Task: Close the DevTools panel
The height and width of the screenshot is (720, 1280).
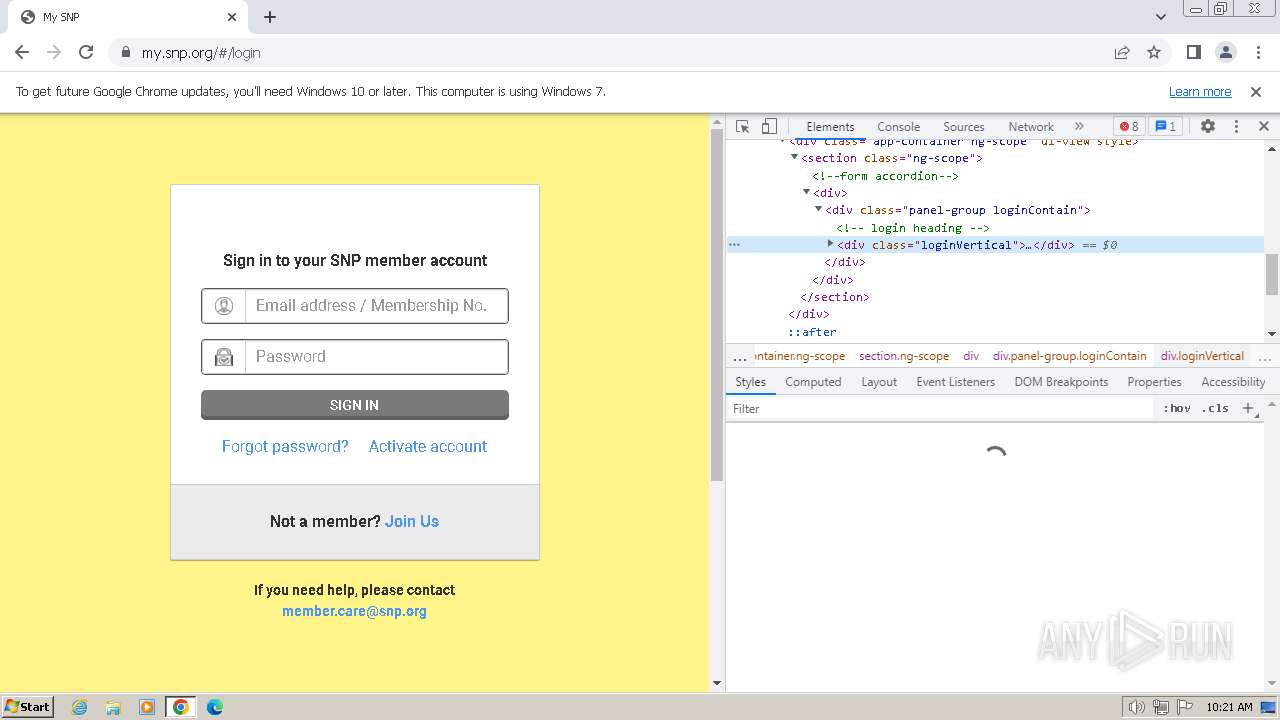Action: click(x=1264, y=127)
